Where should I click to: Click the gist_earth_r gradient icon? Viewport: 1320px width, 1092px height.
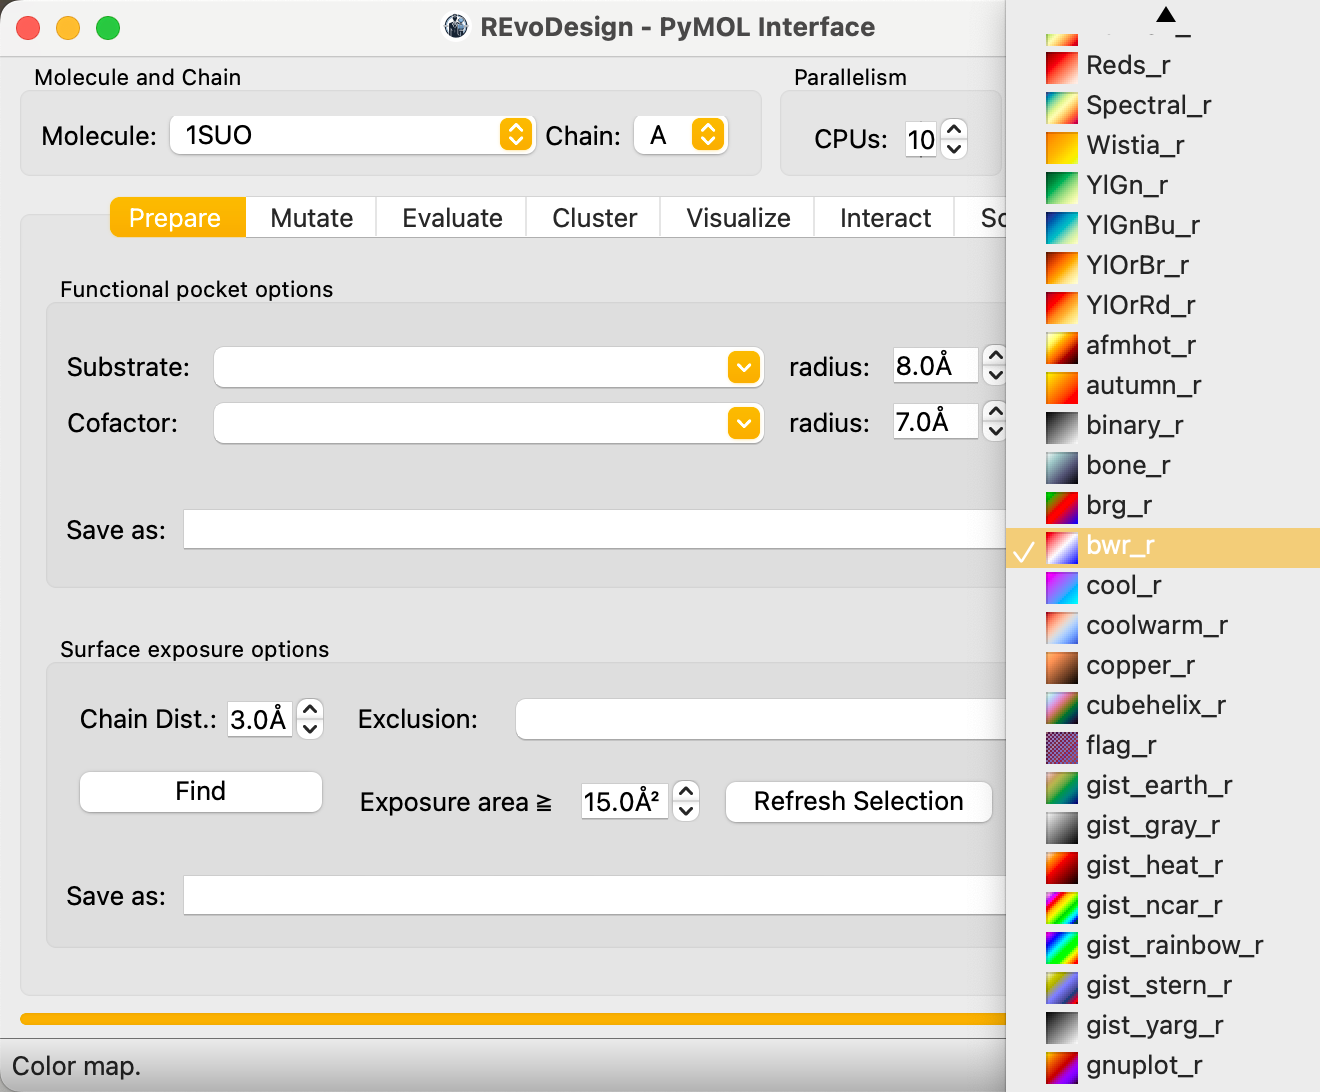pos(1062,787)
